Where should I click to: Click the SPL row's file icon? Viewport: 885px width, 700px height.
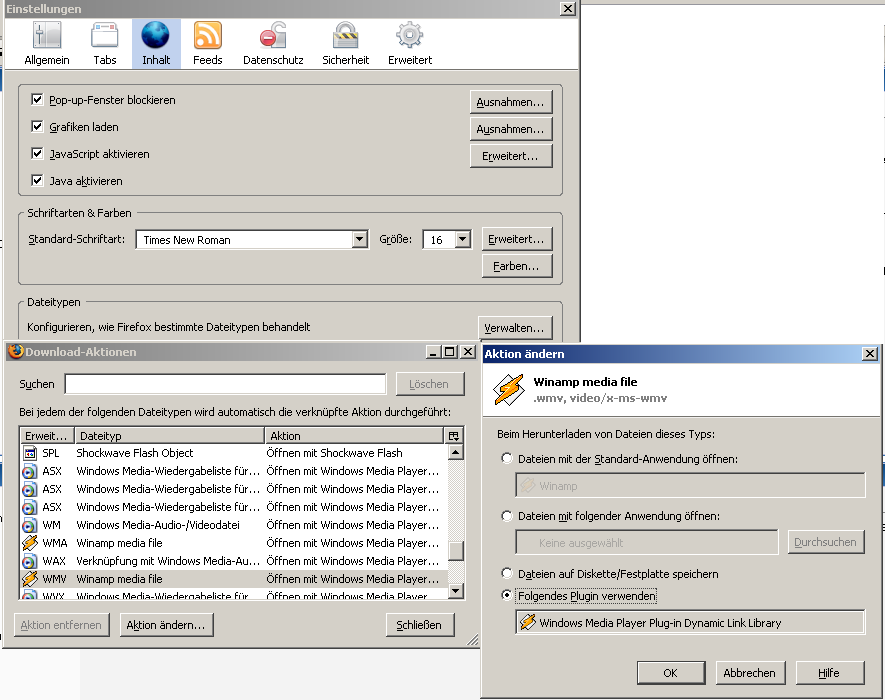pos(30,453)
